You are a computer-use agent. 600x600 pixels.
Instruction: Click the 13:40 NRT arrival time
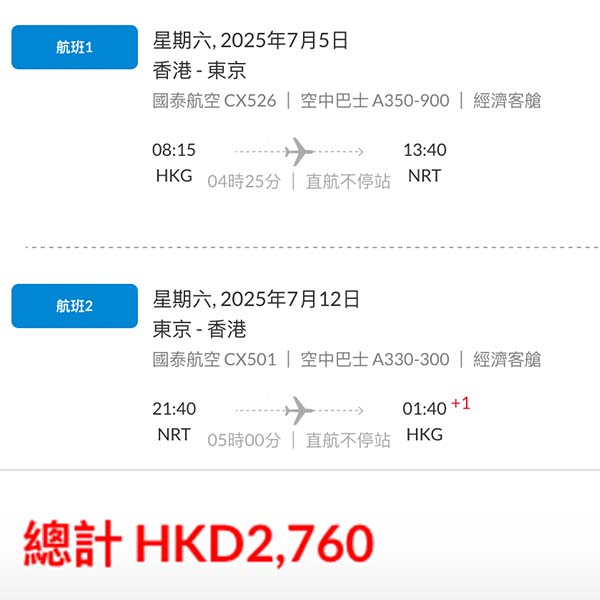(x=425, y=163)
